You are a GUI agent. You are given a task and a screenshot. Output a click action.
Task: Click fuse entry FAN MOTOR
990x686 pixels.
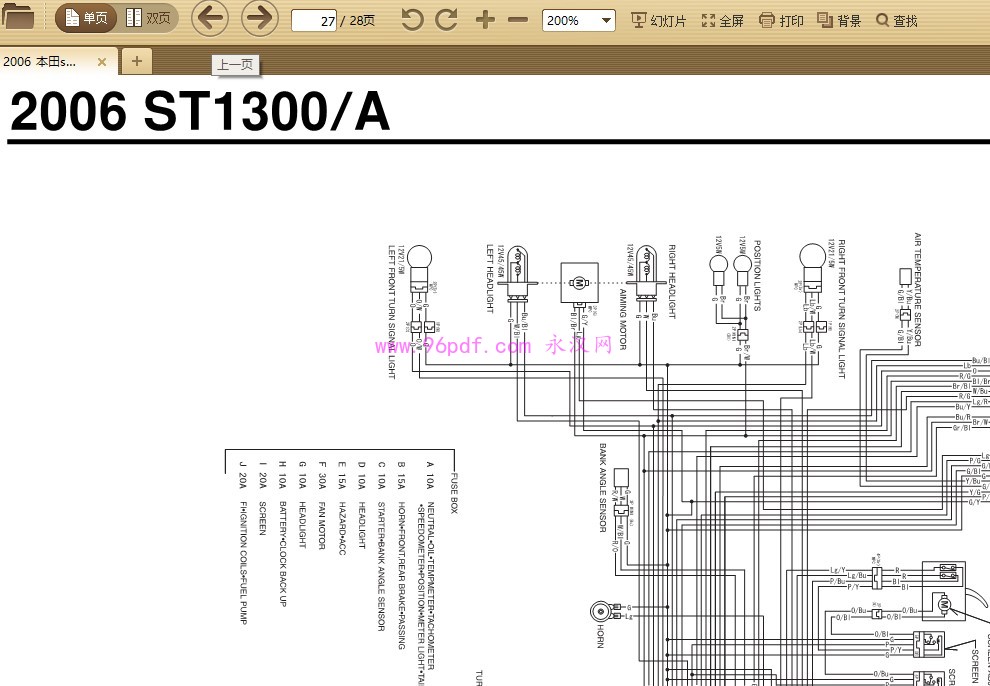[321, 525]
